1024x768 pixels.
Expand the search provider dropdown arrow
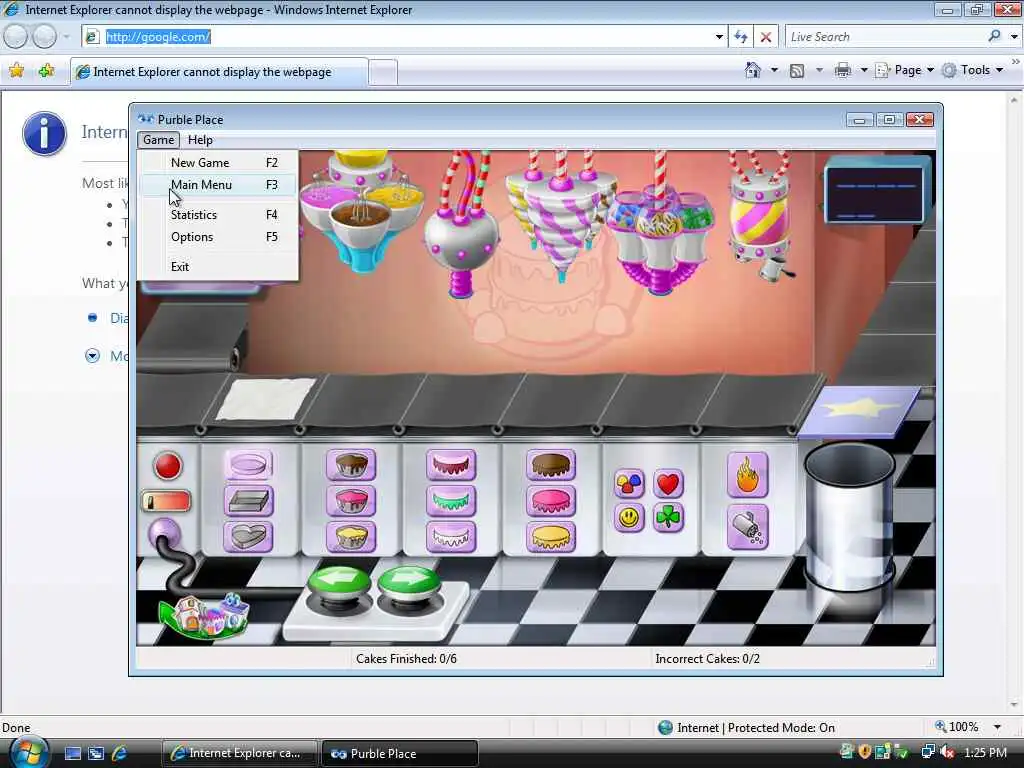point(1014,37)
